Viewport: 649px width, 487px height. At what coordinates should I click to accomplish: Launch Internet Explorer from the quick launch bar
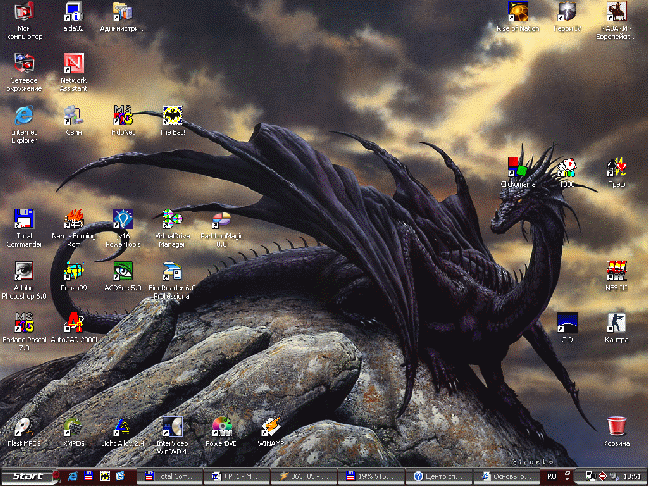pyautogui.click(x=73, y=476)
